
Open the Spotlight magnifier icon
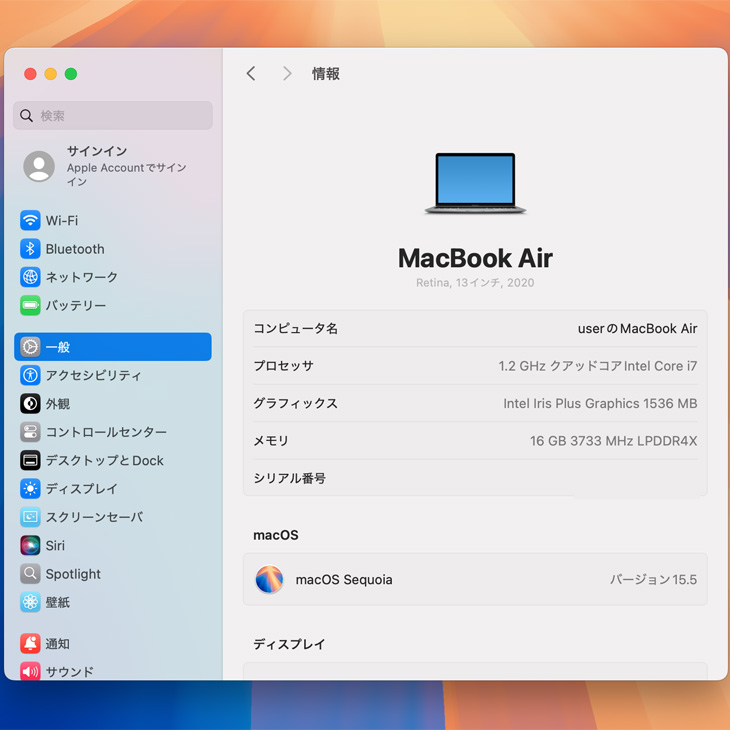[30, 574]
